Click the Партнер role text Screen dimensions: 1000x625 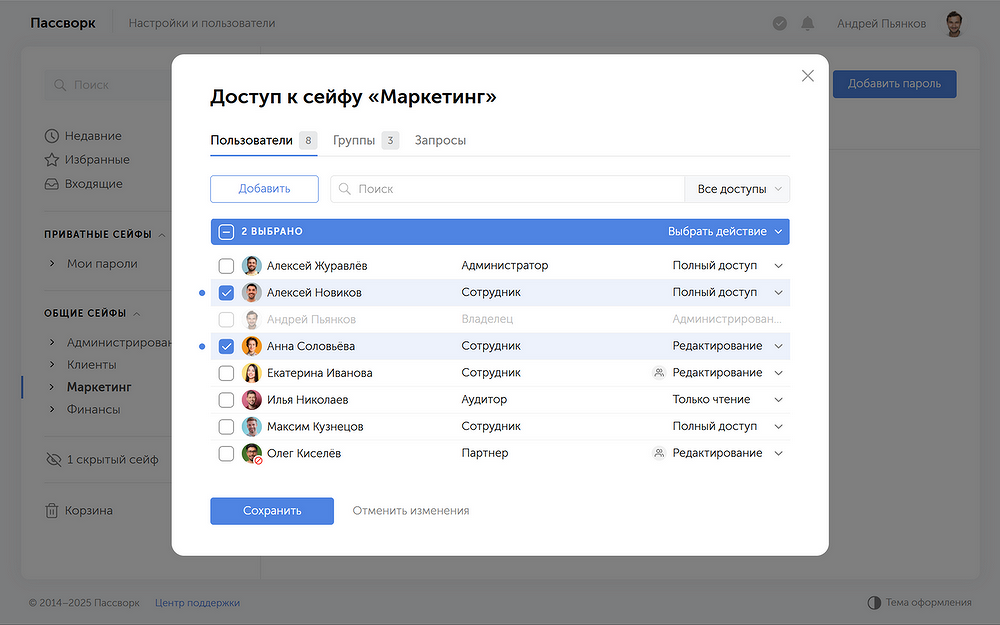tap(485, 453)
